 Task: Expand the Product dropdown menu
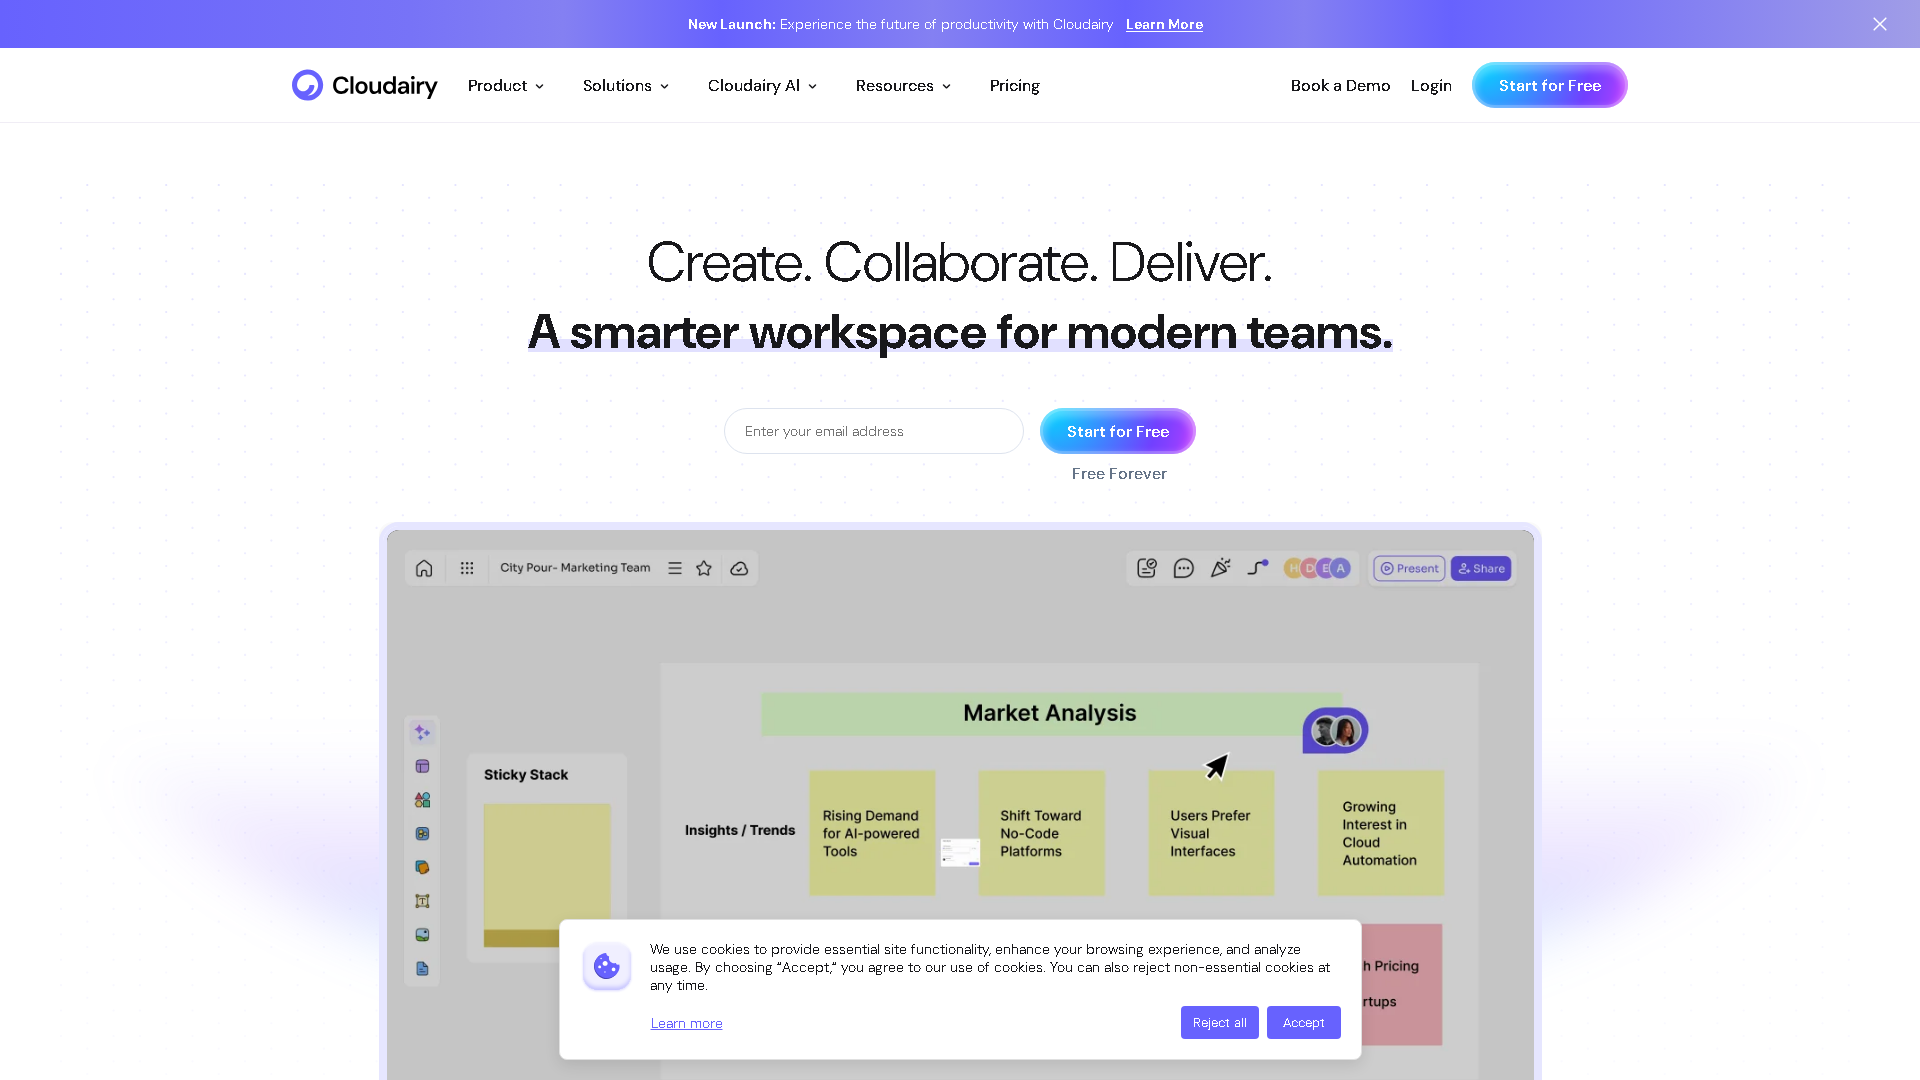click(x=506, y=86)
